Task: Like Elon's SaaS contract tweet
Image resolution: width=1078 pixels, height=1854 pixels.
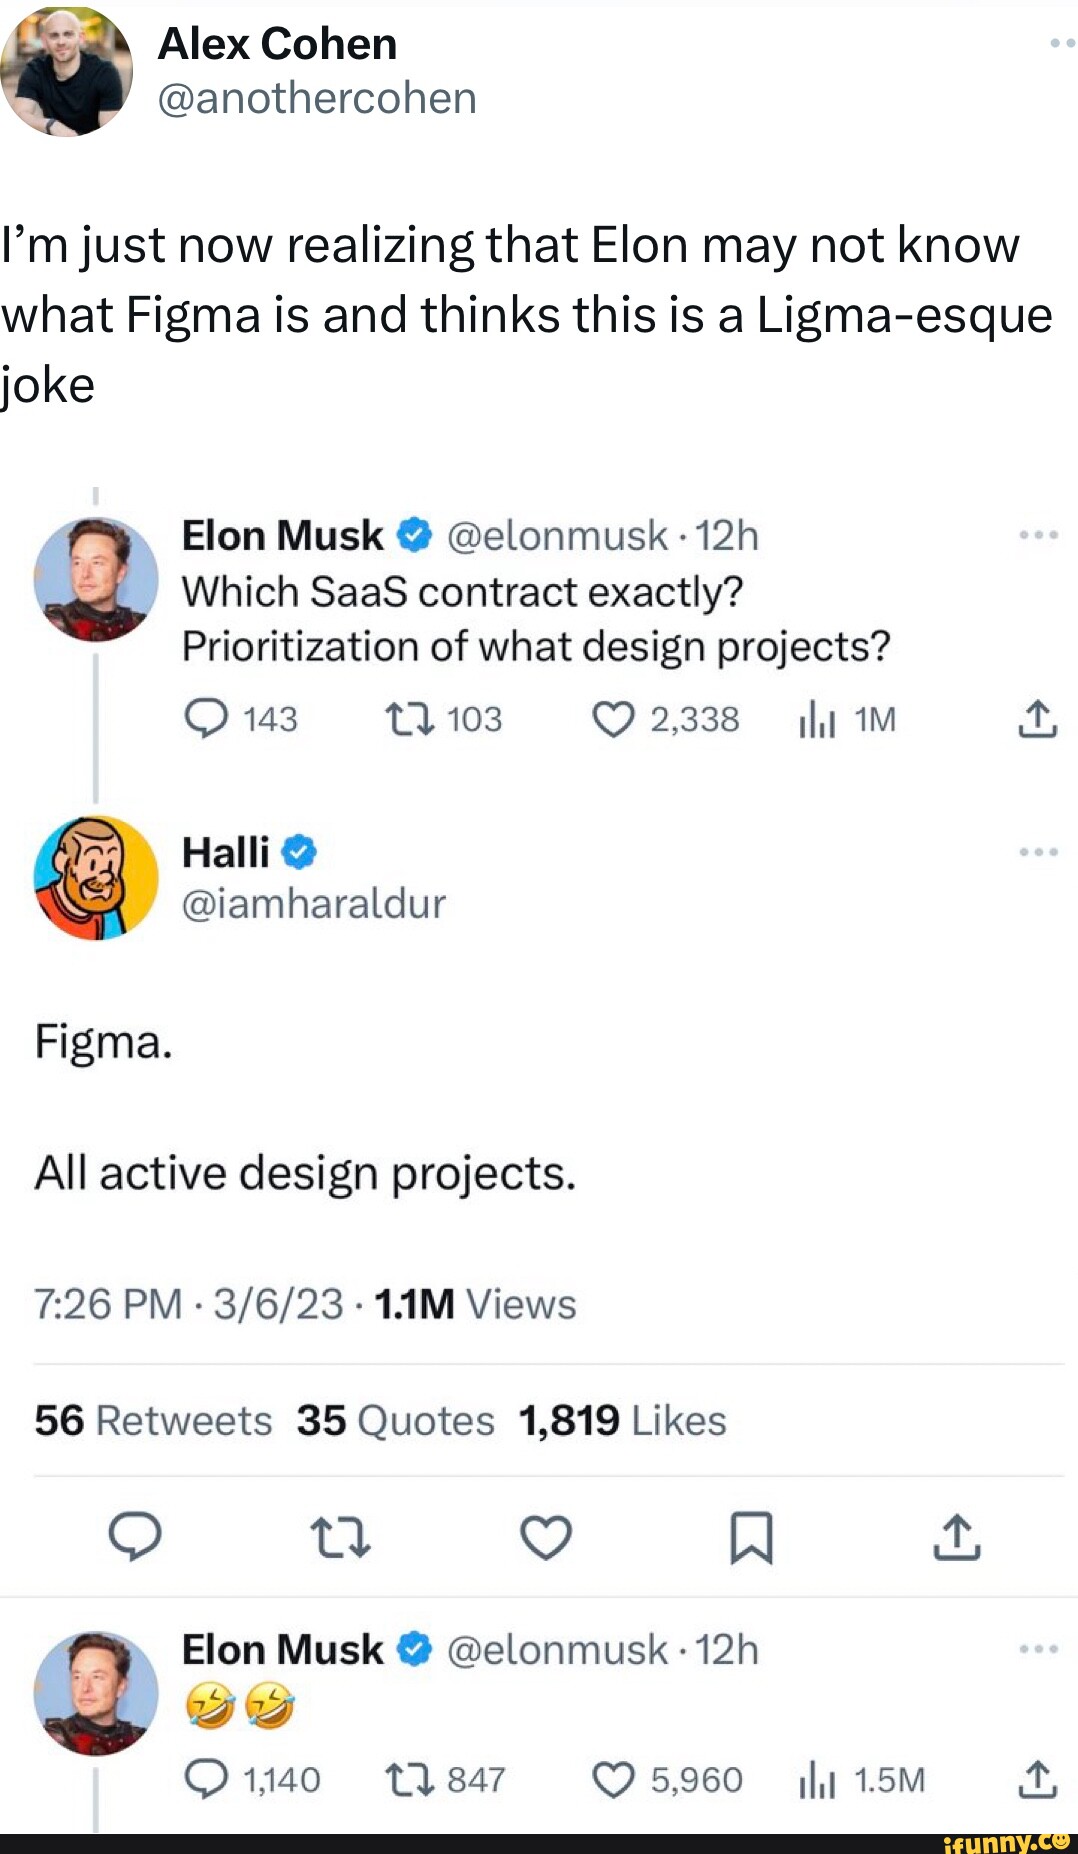Action: point(613,719)
